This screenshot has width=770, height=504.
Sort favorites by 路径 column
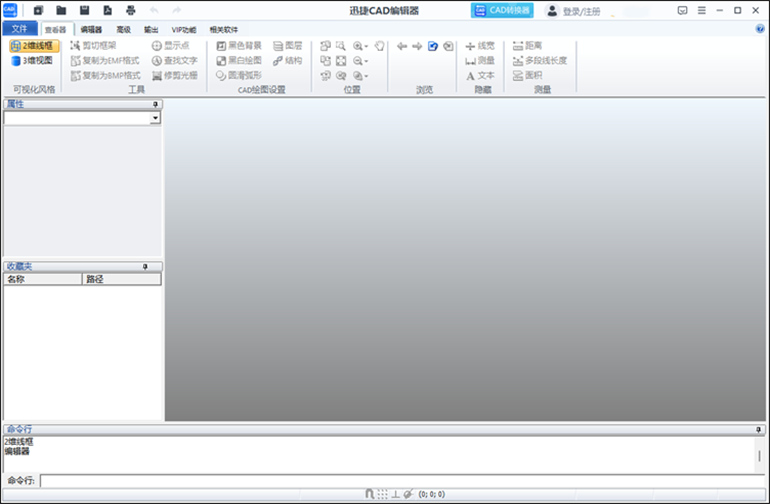coord(121,279)
